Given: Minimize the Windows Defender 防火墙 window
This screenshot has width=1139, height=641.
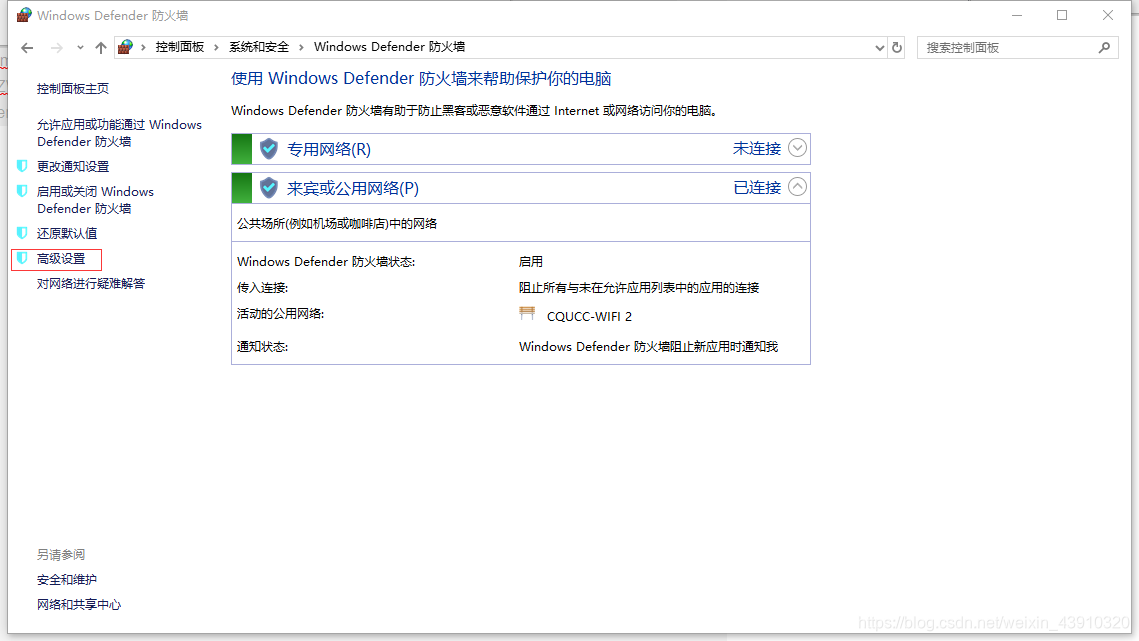Looking at the screenshot, I should [x=1017, y=15].
